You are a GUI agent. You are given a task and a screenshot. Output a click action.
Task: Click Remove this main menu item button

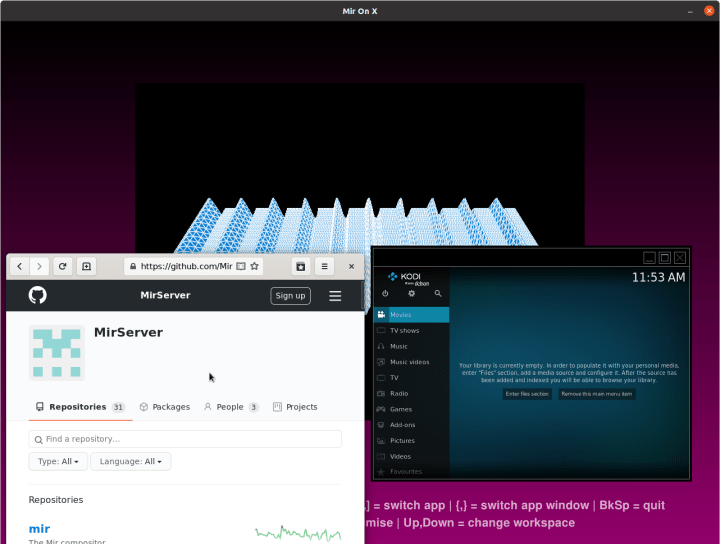(597, 394)
